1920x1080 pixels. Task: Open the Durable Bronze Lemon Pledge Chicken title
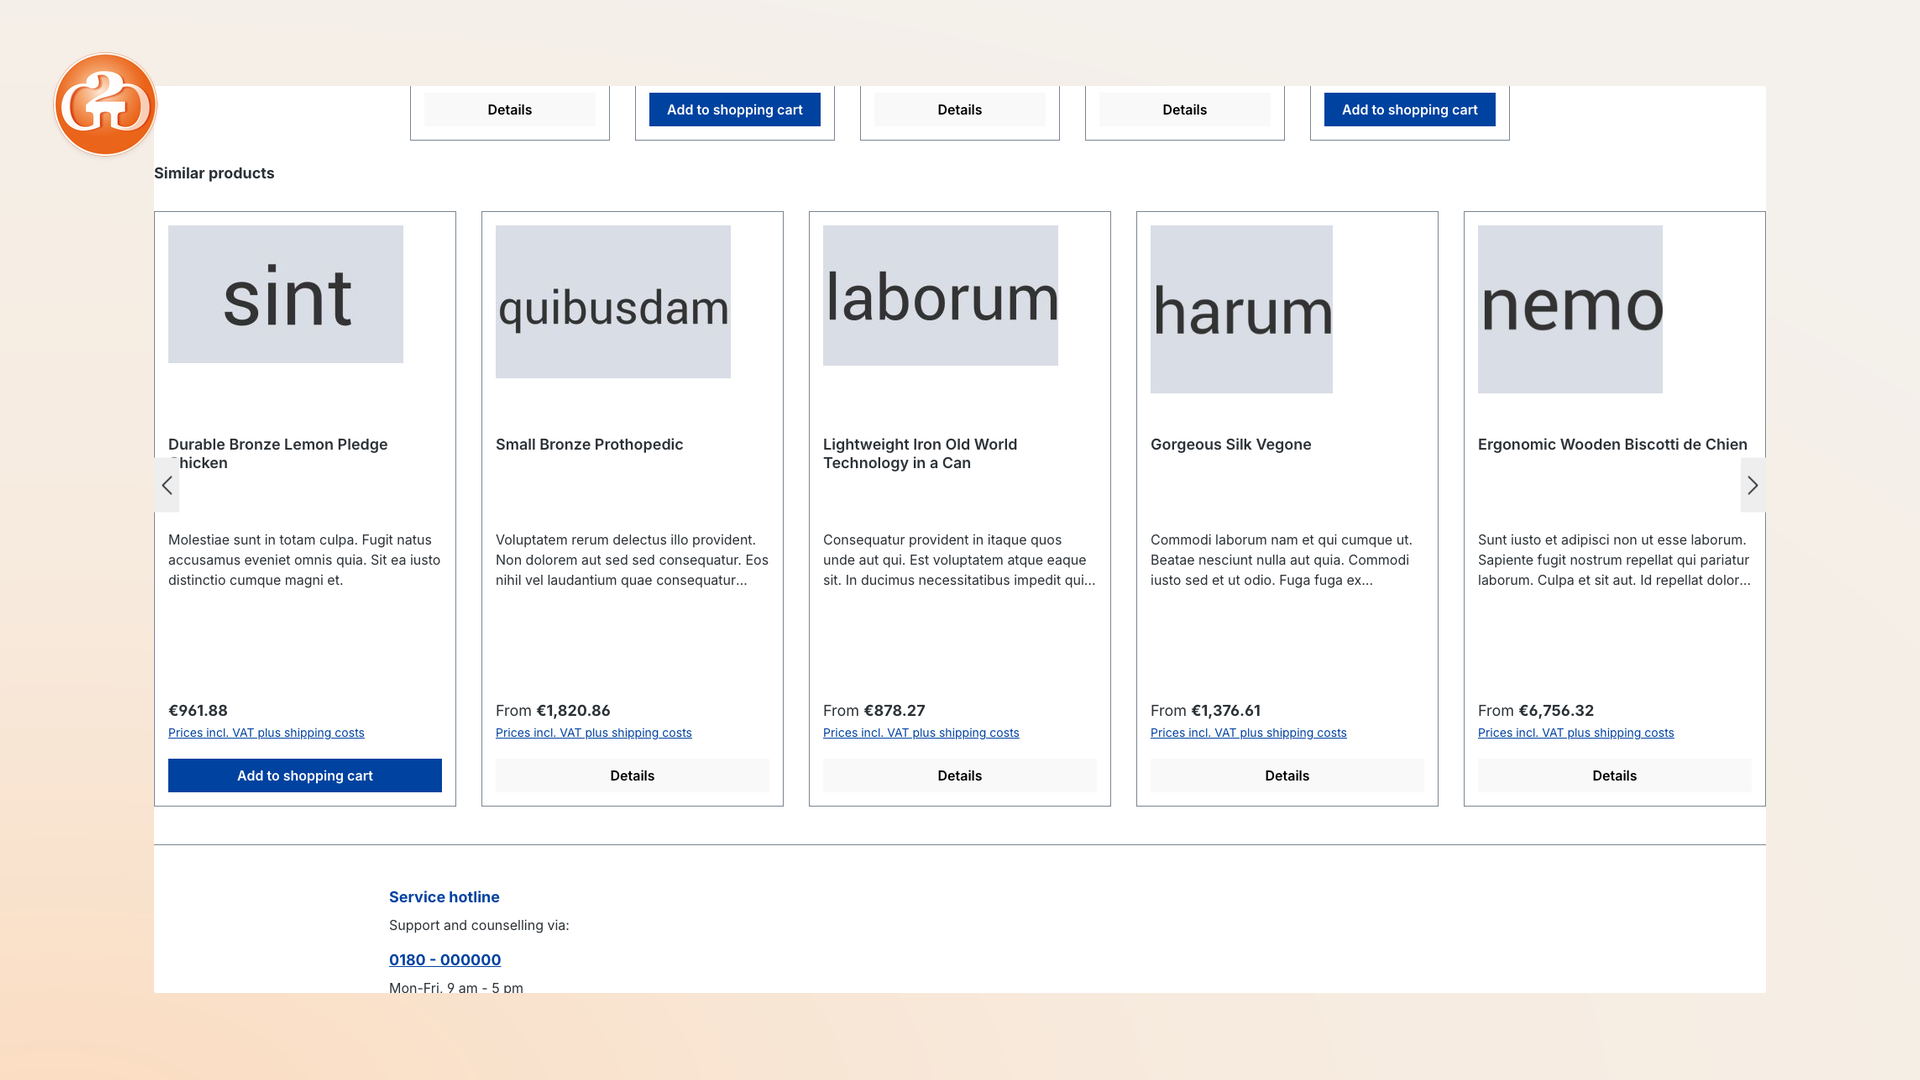278,453
